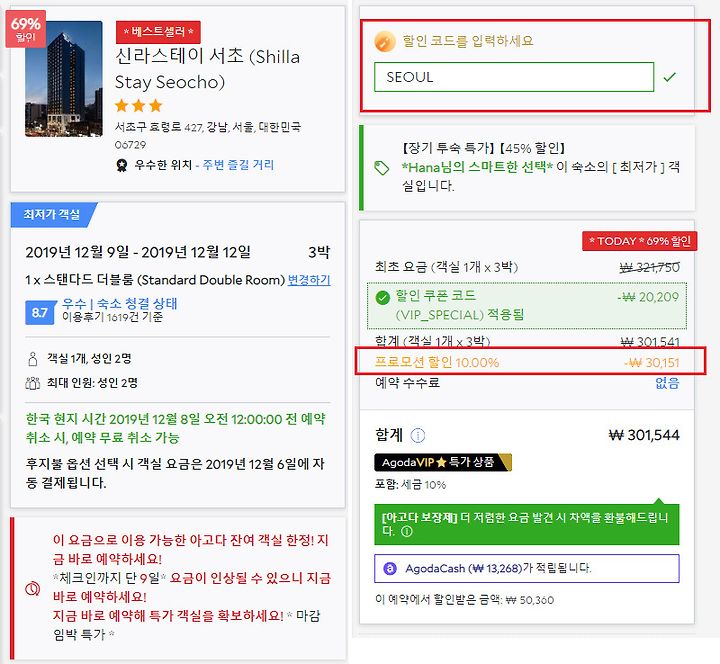Click the 최저가 객실 blue tab label
Viewport: 720px width, 664px height.
tap(52, 214)
